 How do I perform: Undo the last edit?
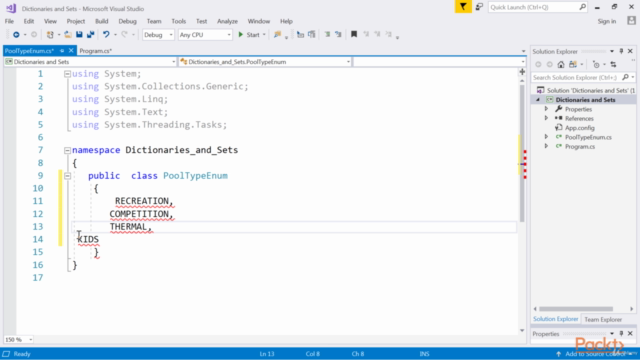pyautogui.click(x=106, y=35)
